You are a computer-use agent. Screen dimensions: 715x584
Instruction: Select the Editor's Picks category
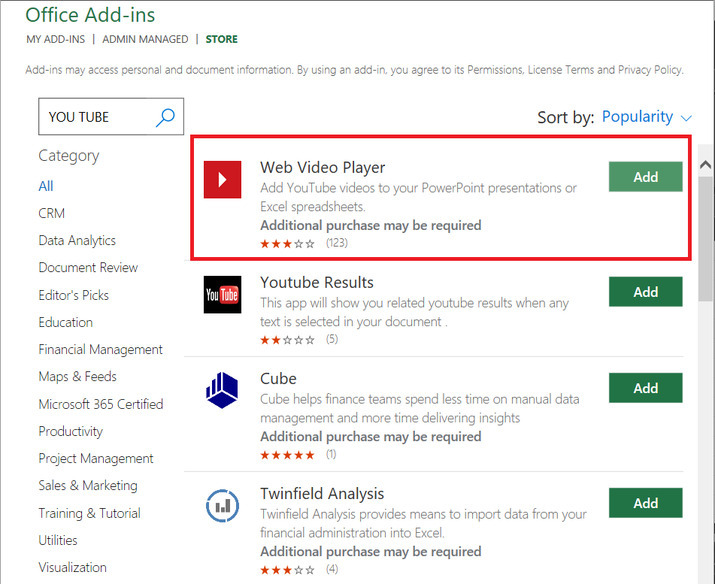tap(74, 295)
